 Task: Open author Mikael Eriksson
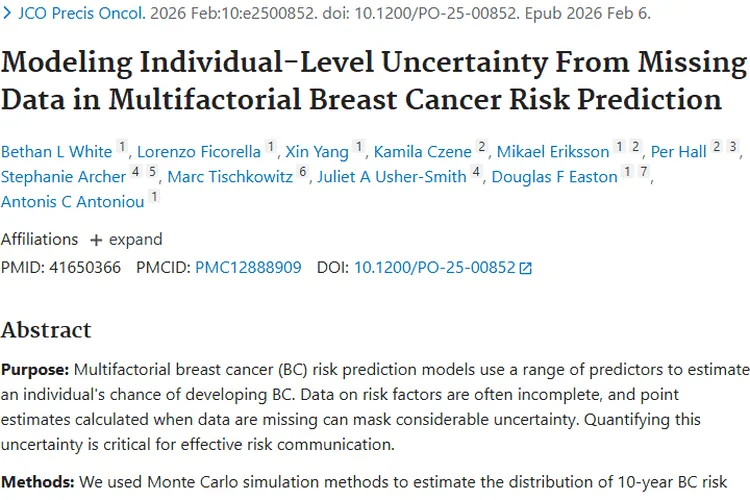(x=553, y=152)
